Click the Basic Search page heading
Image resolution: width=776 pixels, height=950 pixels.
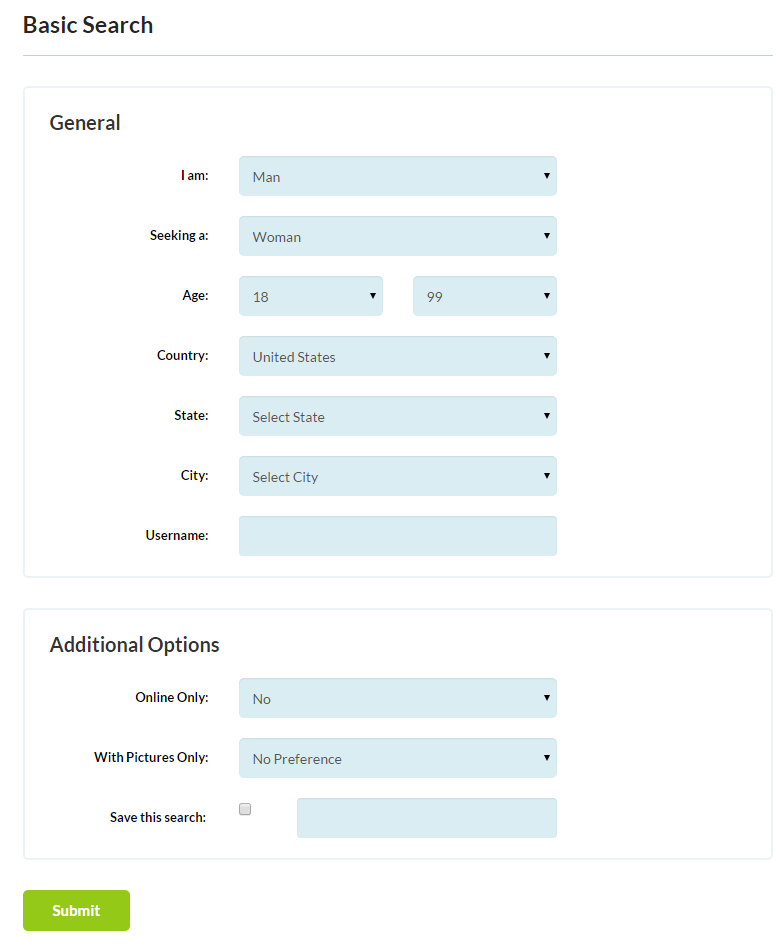click(x=88, y=25)
